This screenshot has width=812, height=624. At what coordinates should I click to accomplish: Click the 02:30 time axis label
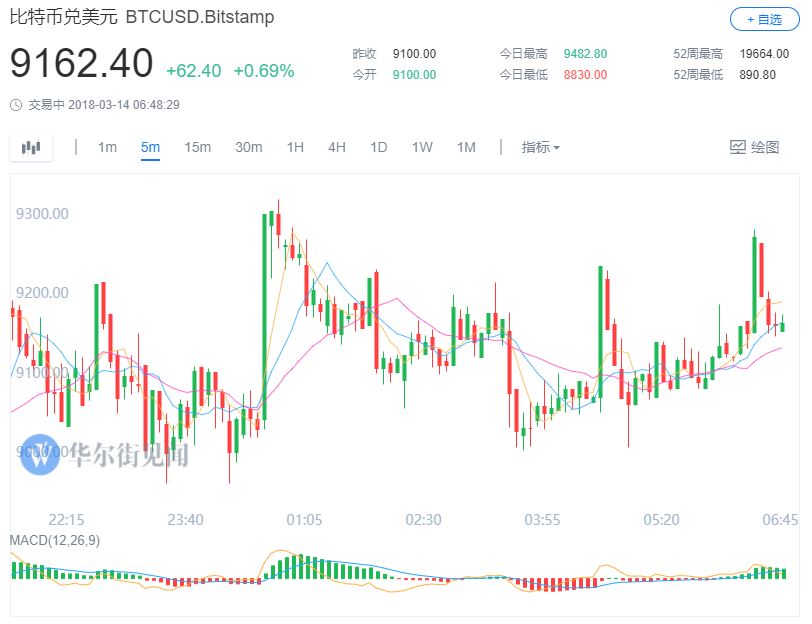tap(424, 519)
